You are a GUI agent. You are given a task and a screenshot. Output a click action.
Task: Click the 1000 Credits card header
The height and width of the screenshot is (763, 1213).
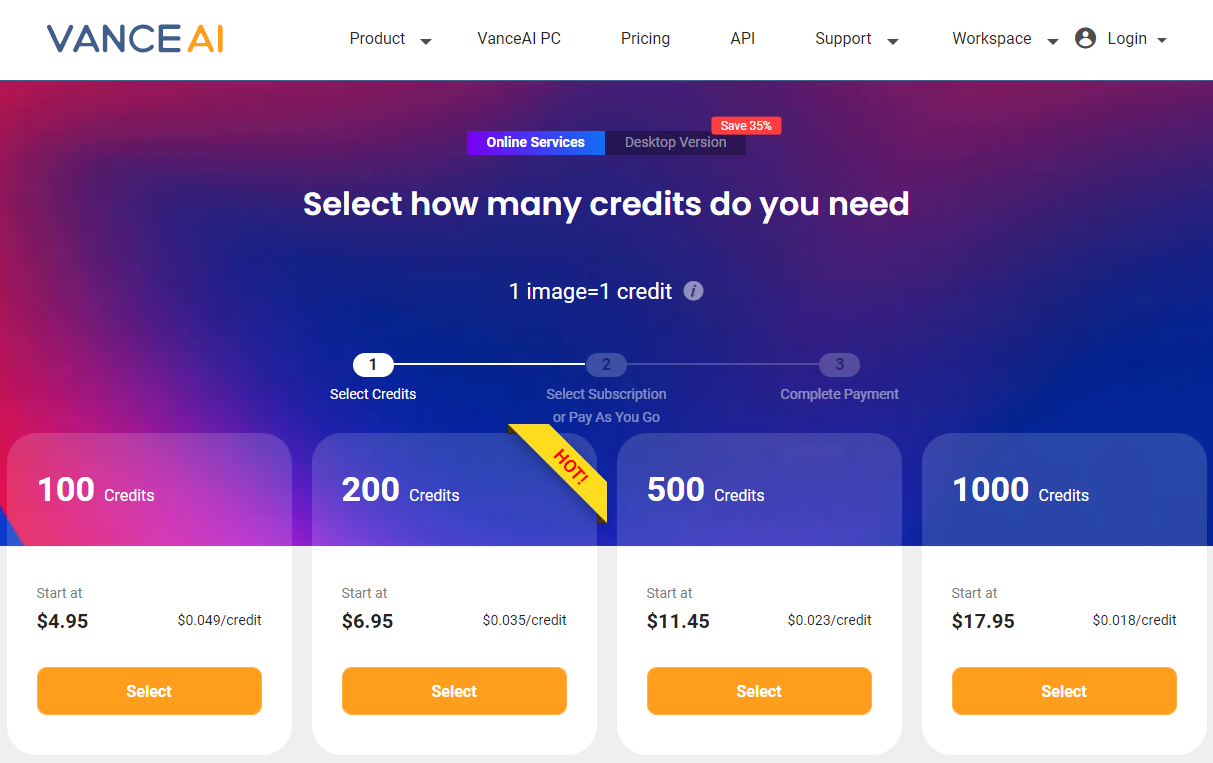click(x=1064, y=490)
